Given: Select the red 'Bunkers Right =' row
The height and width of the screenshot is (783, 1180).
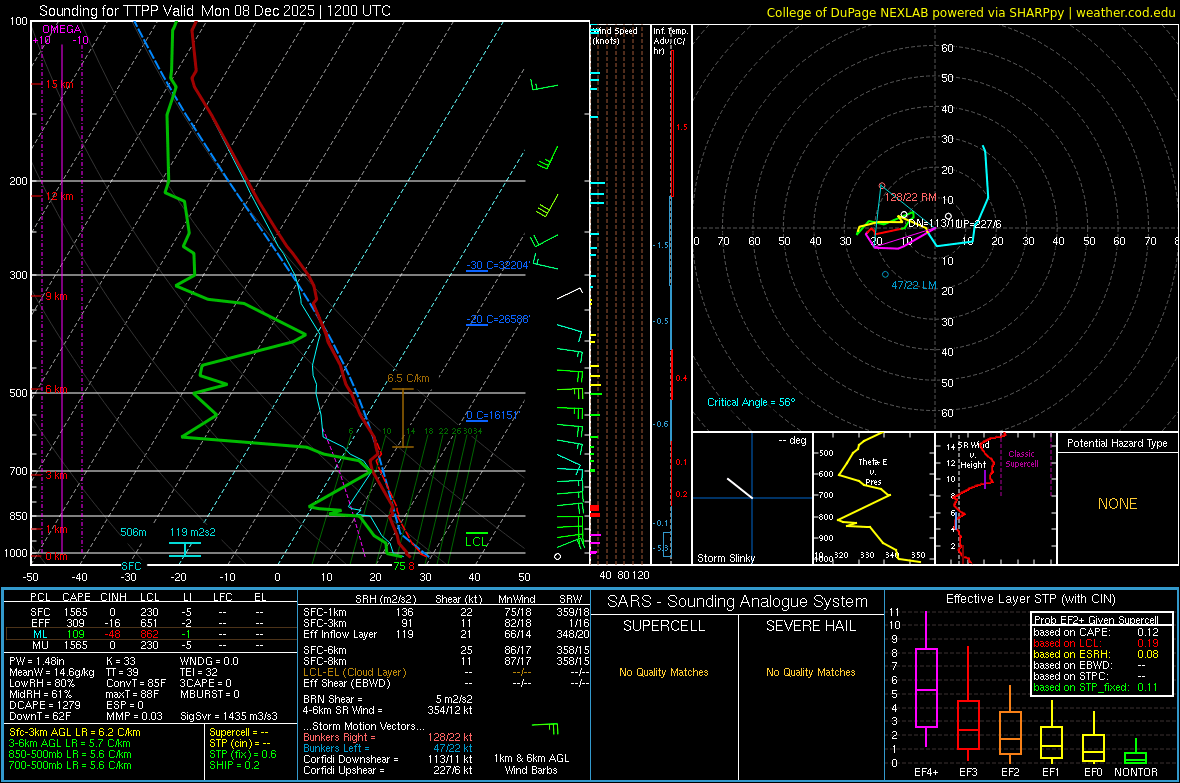Looking at the screenshot, I should (388, 737).
